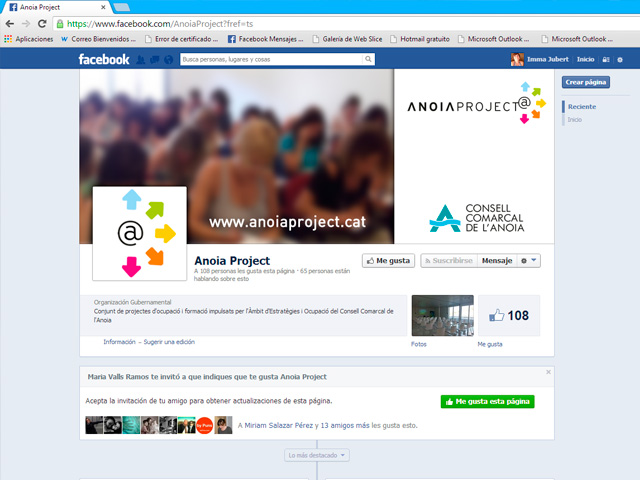Open friend requests icon in Facebook bar
Screen dimensions: 640x480
140,60
